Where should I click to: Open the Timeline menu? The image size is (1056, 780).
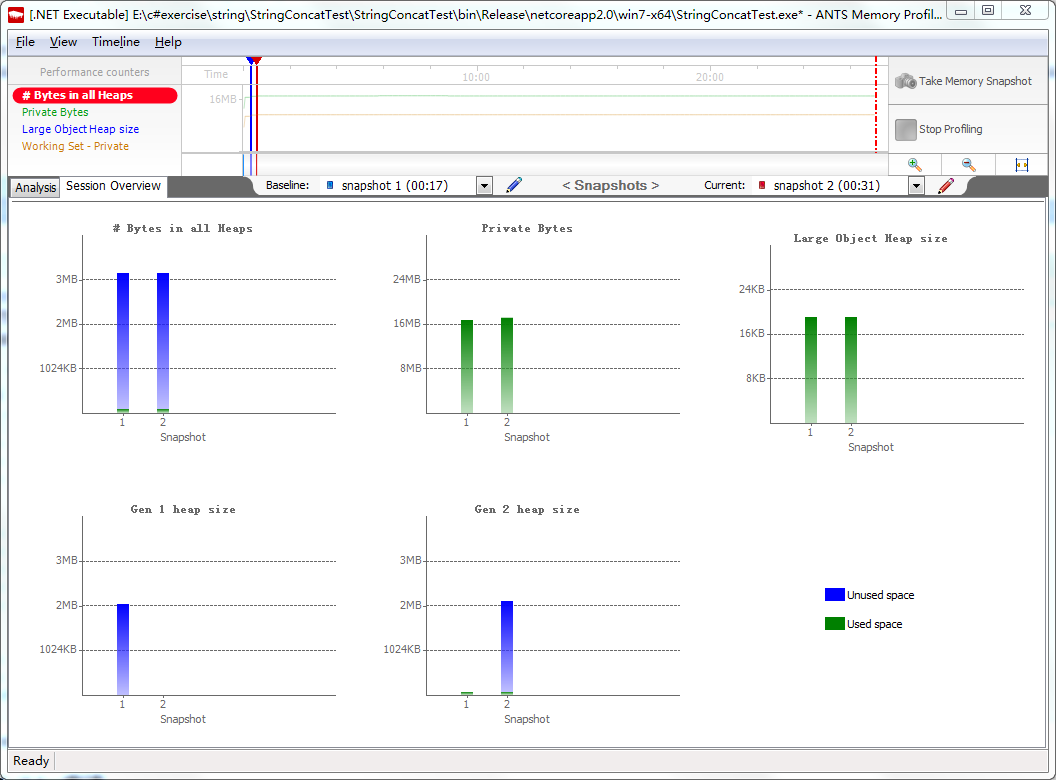(x=116, y=42)
